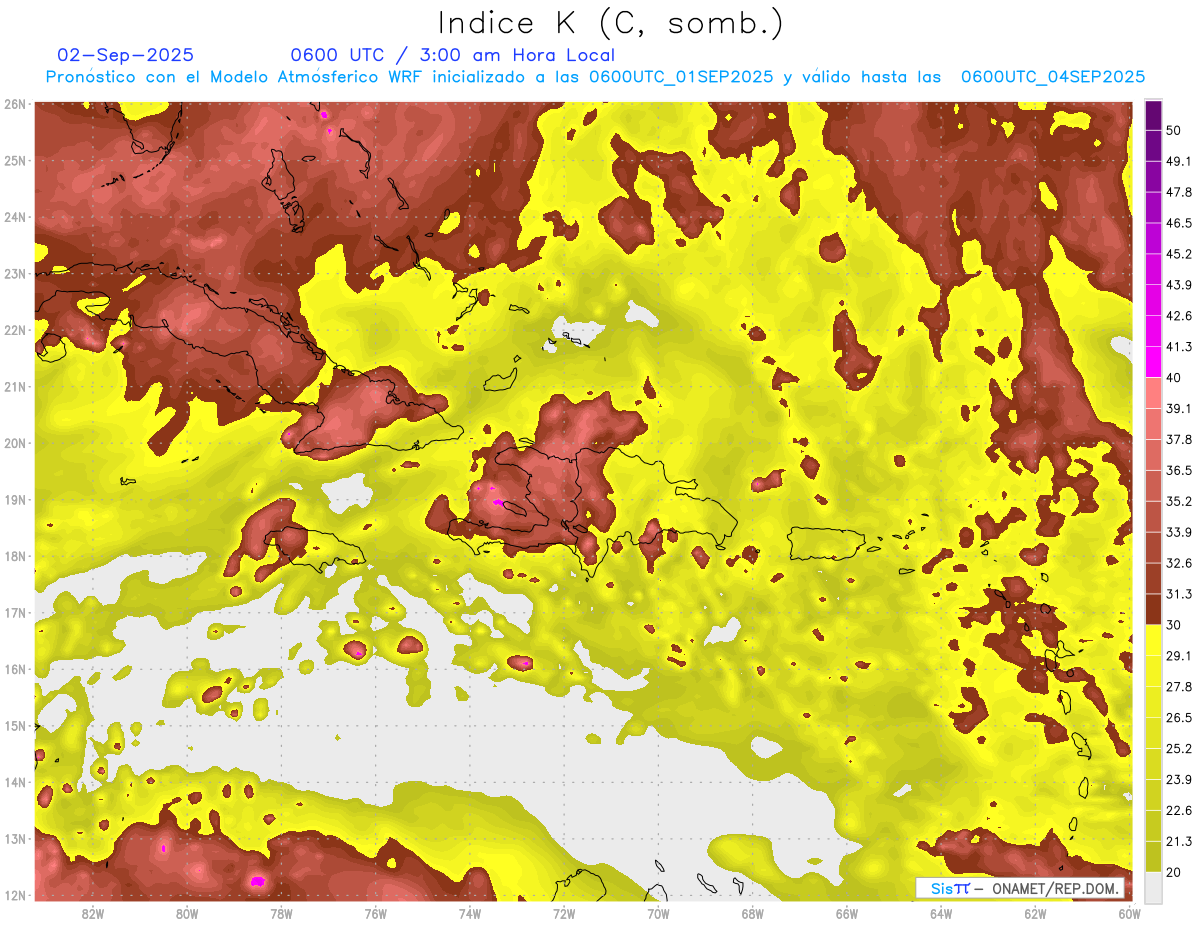Image resolution: width=1200 pixels, height=927 pixels.
Task: Select colorbar label '46.5'
Action: 1178,223
